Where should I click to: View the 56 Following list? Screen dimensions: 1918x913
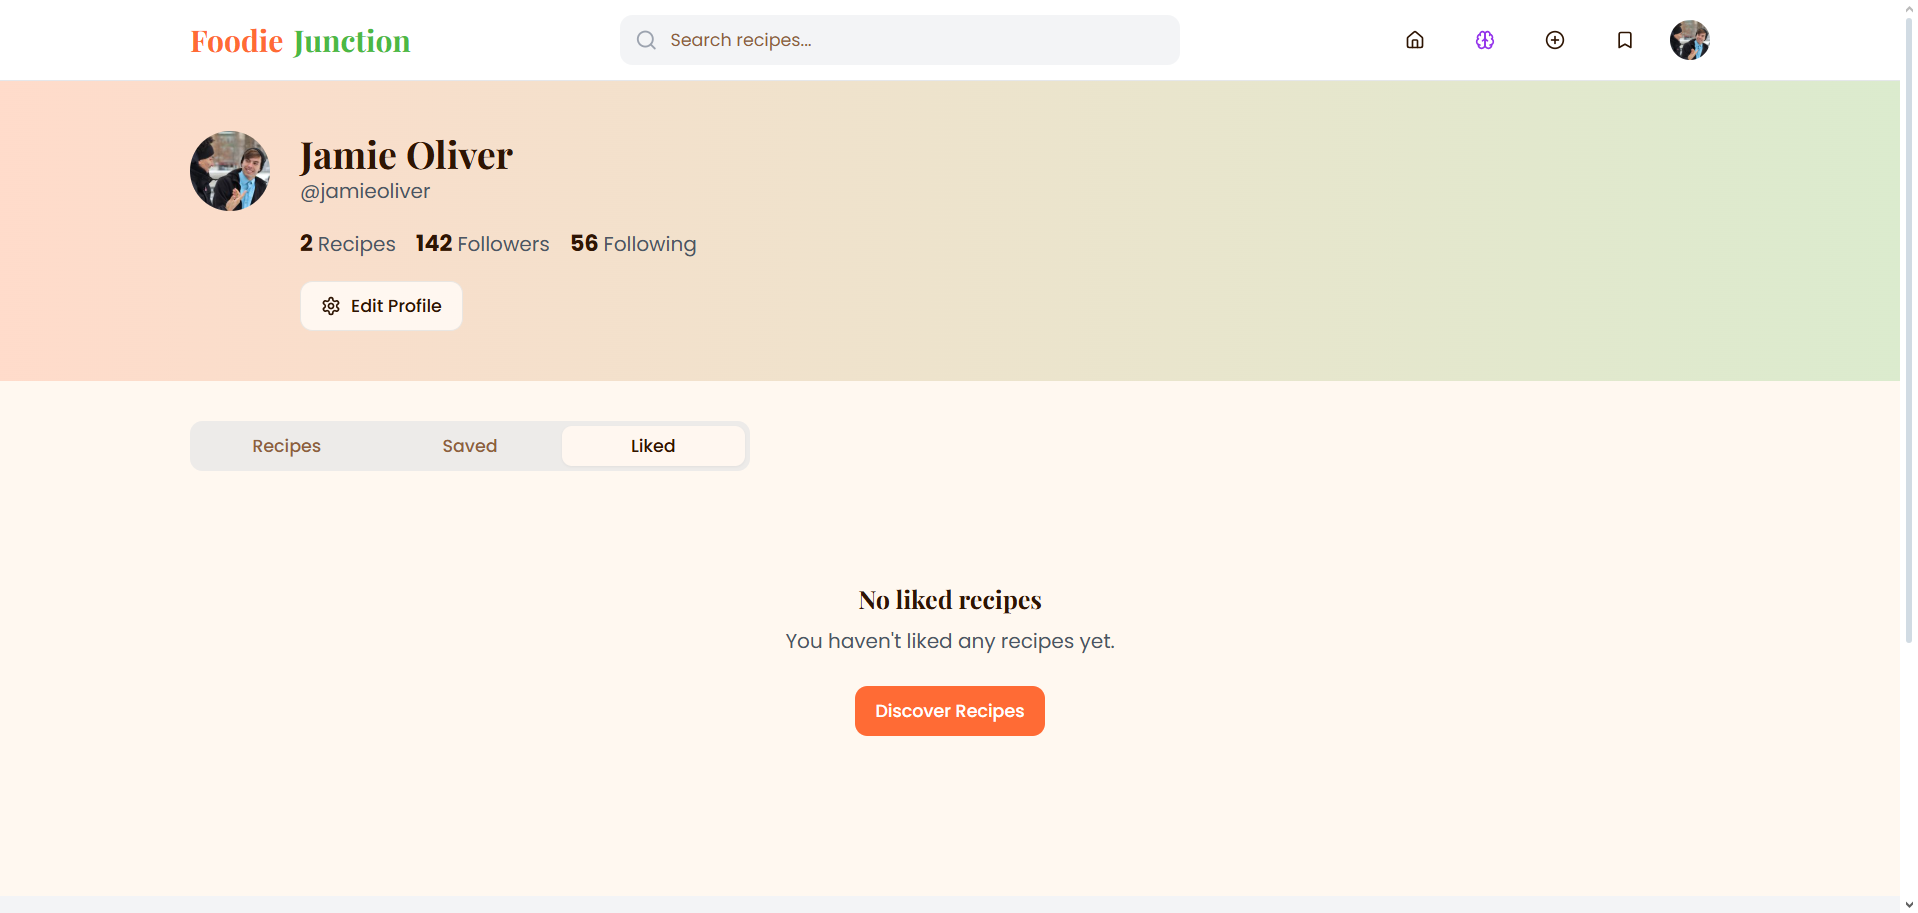pyautogui.click(x=632, y=244)
